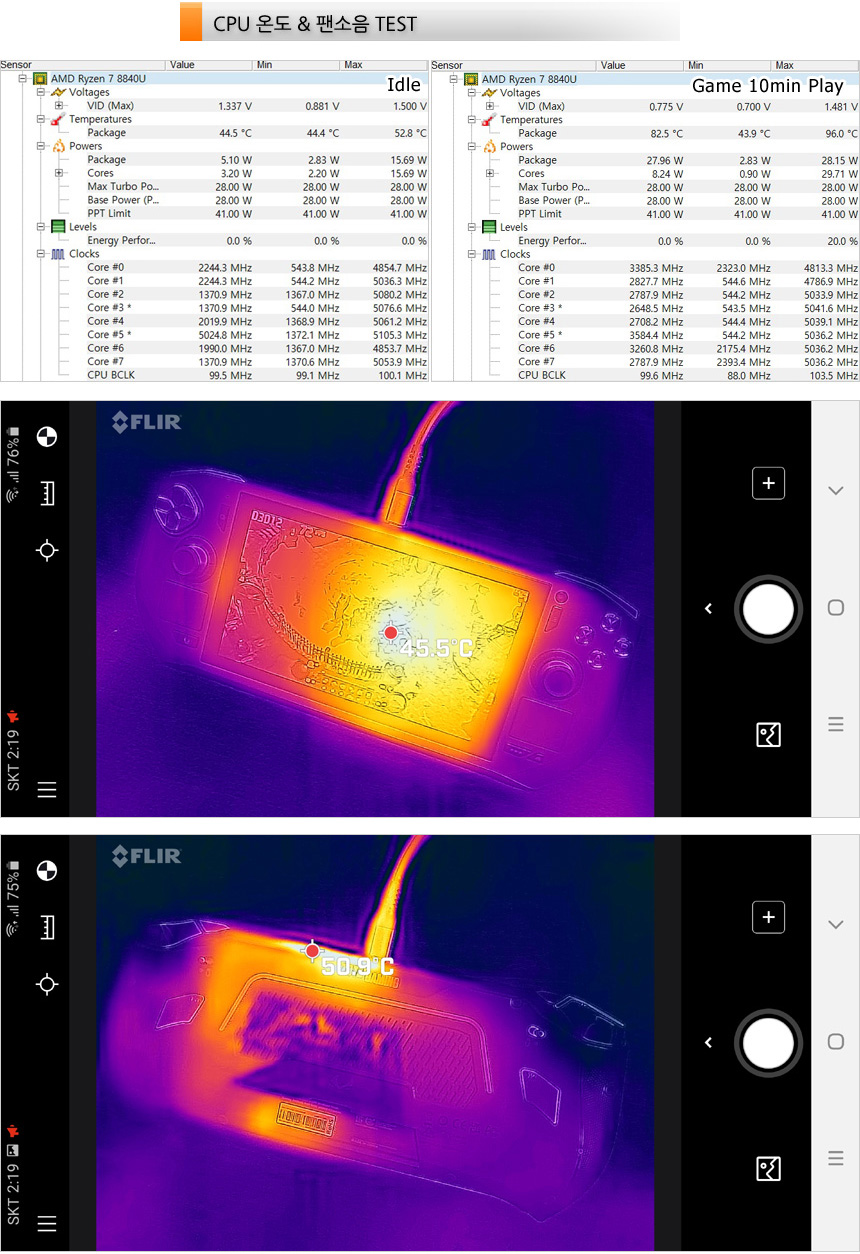This screenshot has height=1254, width=860.
Task: Collapse the Voltages tree node in Idle panel
Action: coord(41,92)
